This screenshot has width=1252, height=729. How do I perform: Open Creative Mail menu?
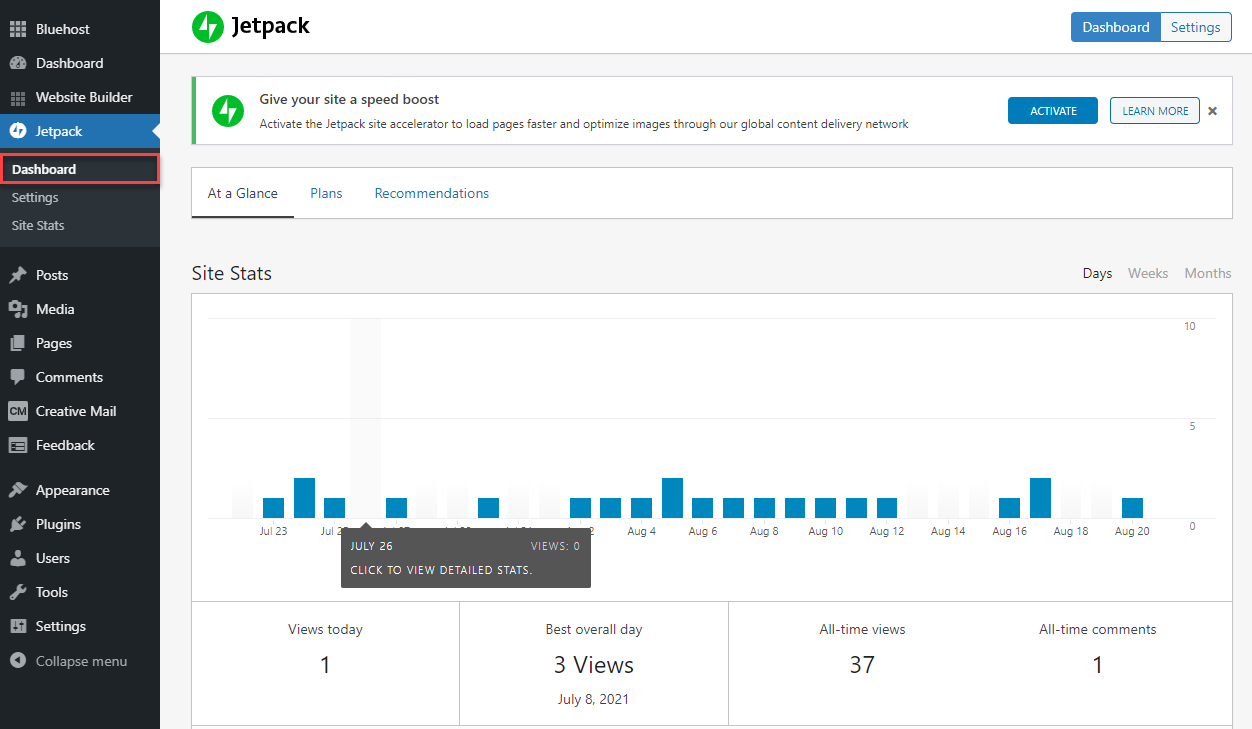[x=80, y=411]
